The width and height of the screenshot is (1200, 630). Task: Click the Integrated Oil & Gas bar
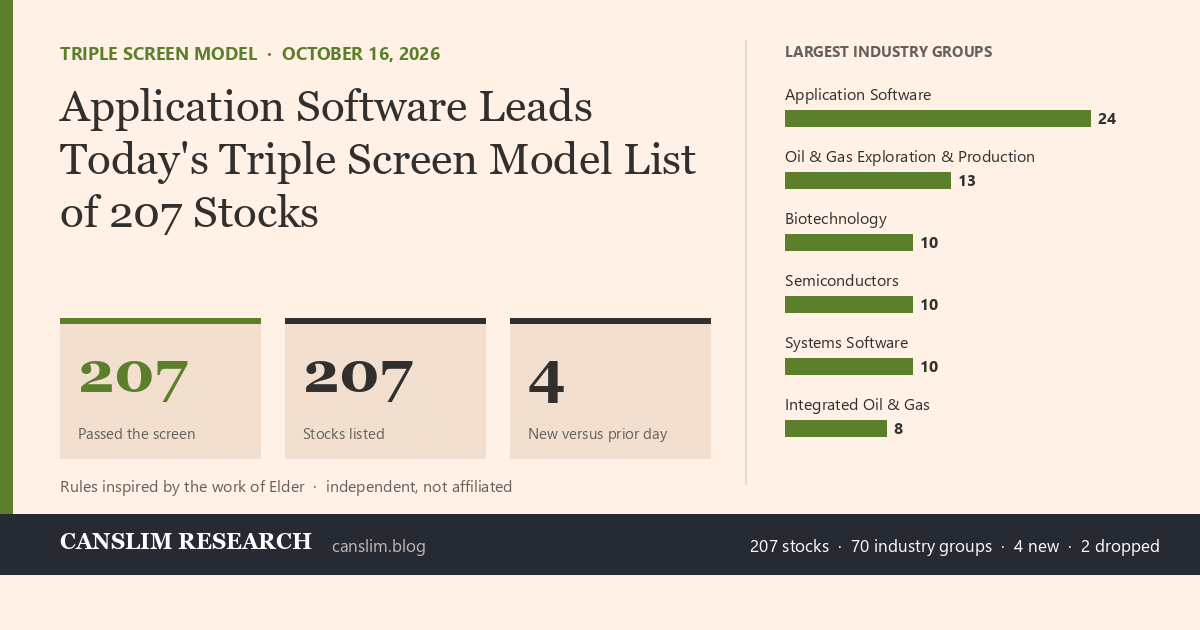tap(836, 428)
